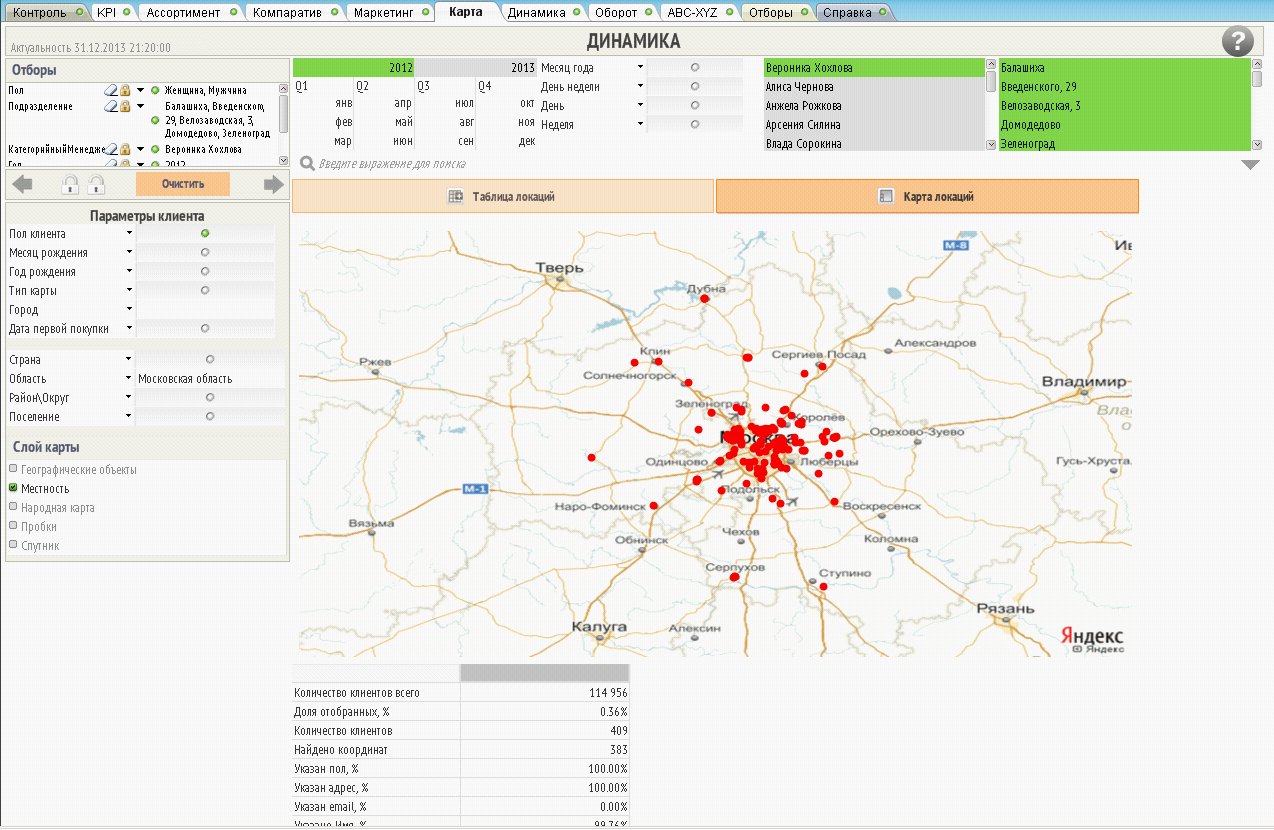Click the red client marker near Ступино
Image resolution: width=1274 pixels, height=830 pixels.
point(823,586)
